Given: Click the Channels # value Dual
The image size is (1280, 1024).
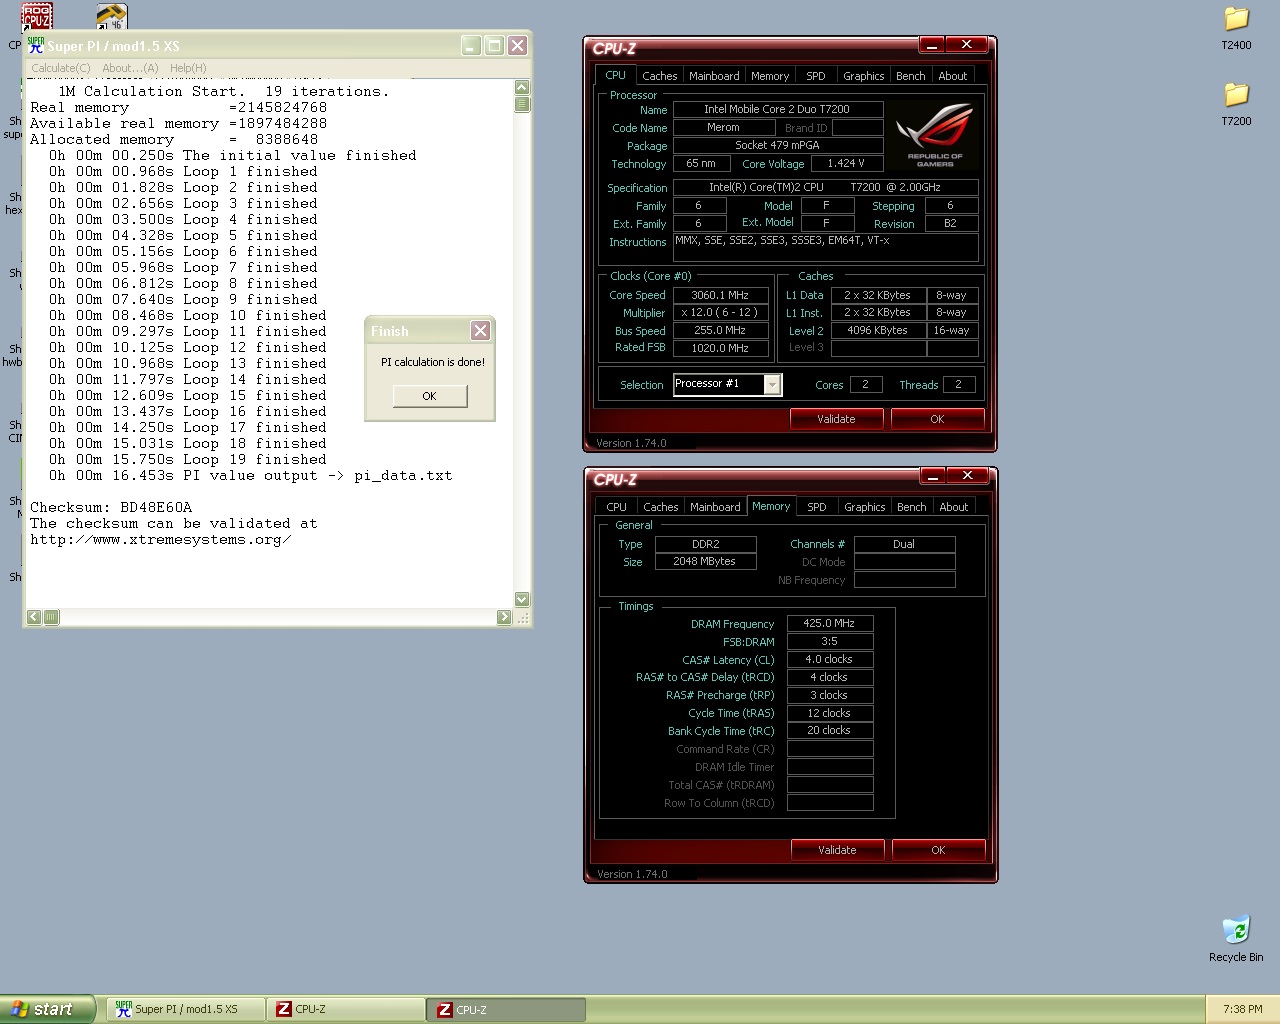Looking at the screenshot, I should pyautogui.click(x=904, y=544).
